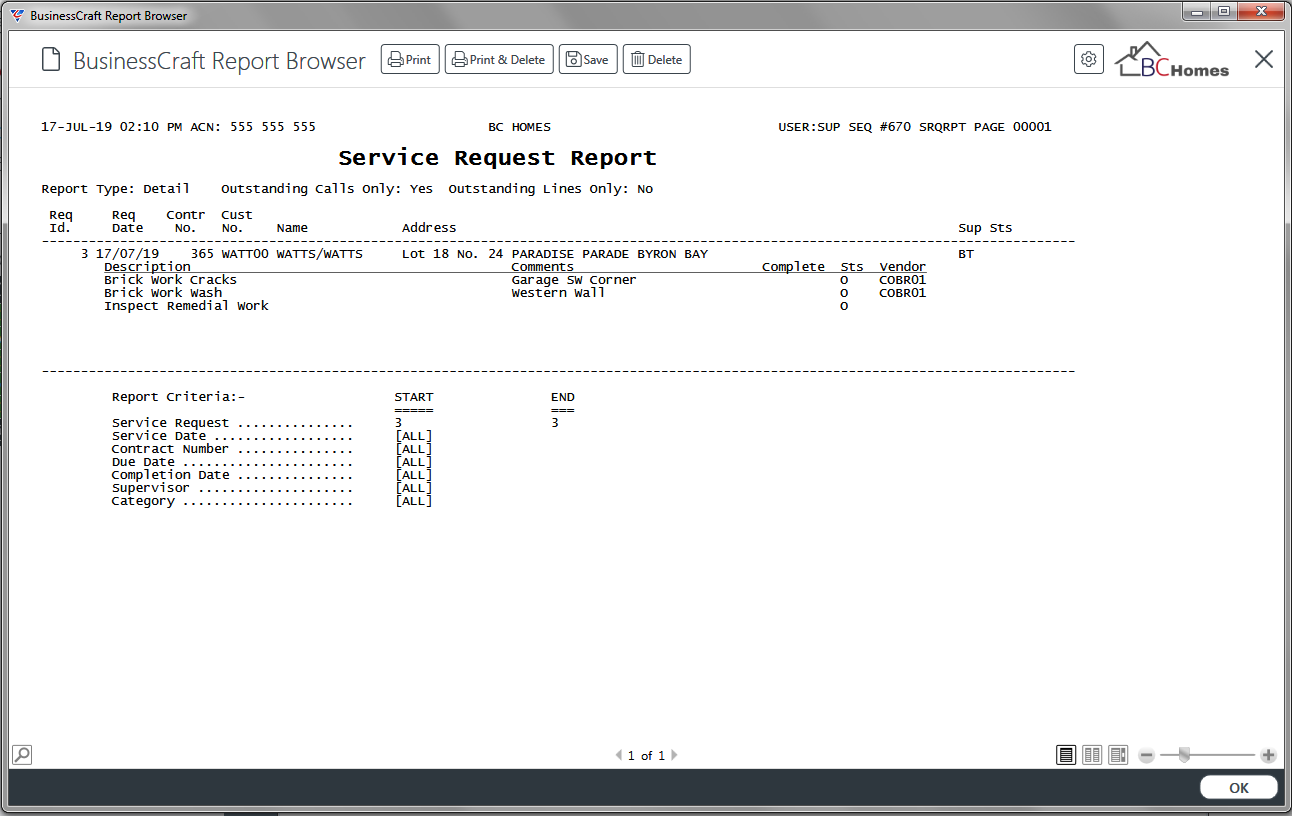This screenshot has width=1292, height=816.
Task: Click the 'Due Date' criteria row label
Action: tap(143, 462)
